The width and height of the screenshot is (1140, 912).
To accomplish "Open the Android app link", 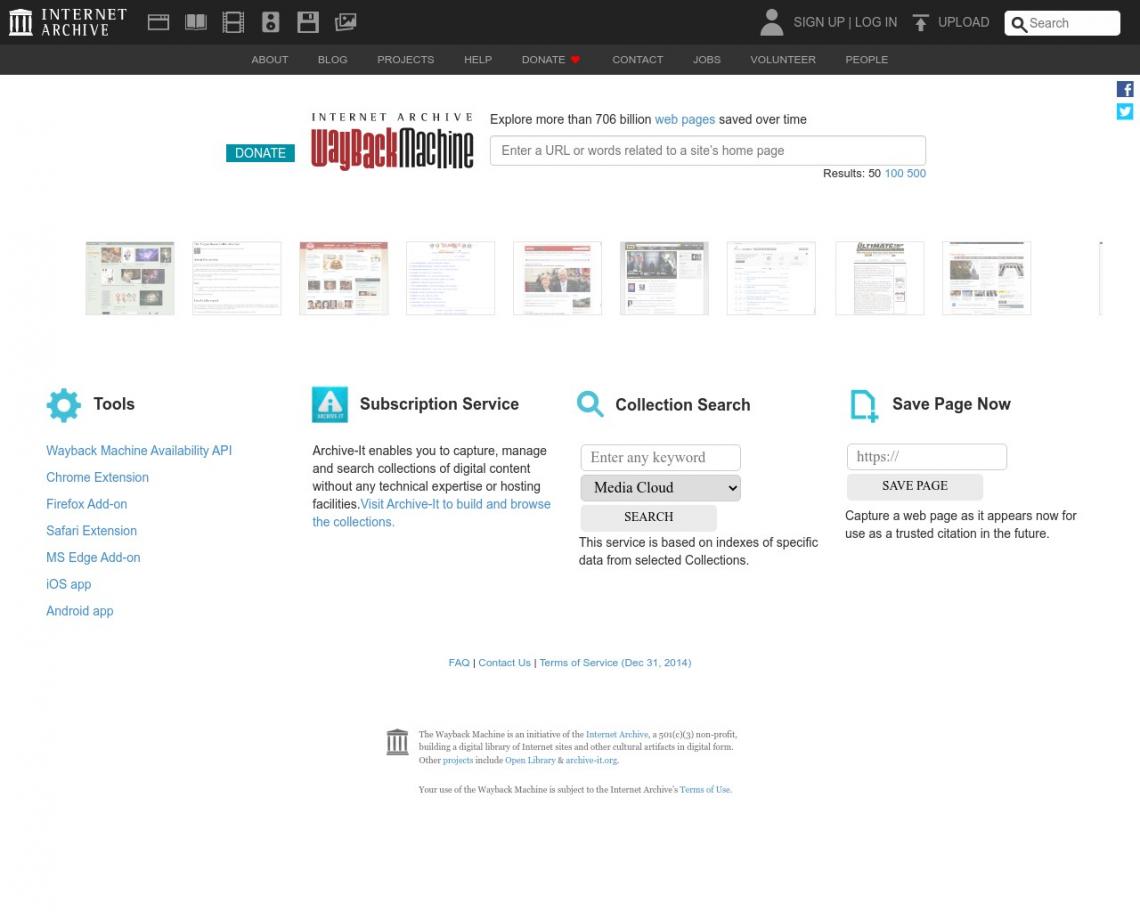I will pyautogui.click(x=79, y=611).
